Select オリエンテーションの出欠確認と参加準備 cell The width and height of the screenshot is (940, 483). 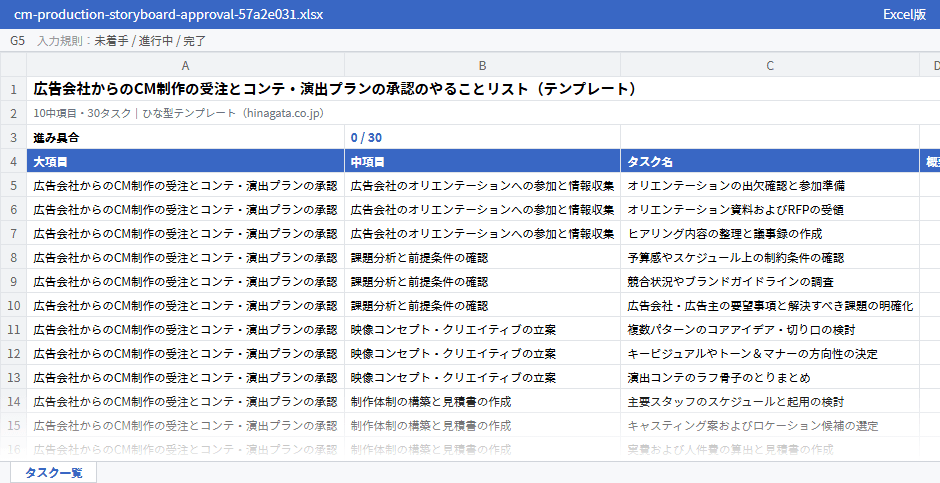point(770,185)
